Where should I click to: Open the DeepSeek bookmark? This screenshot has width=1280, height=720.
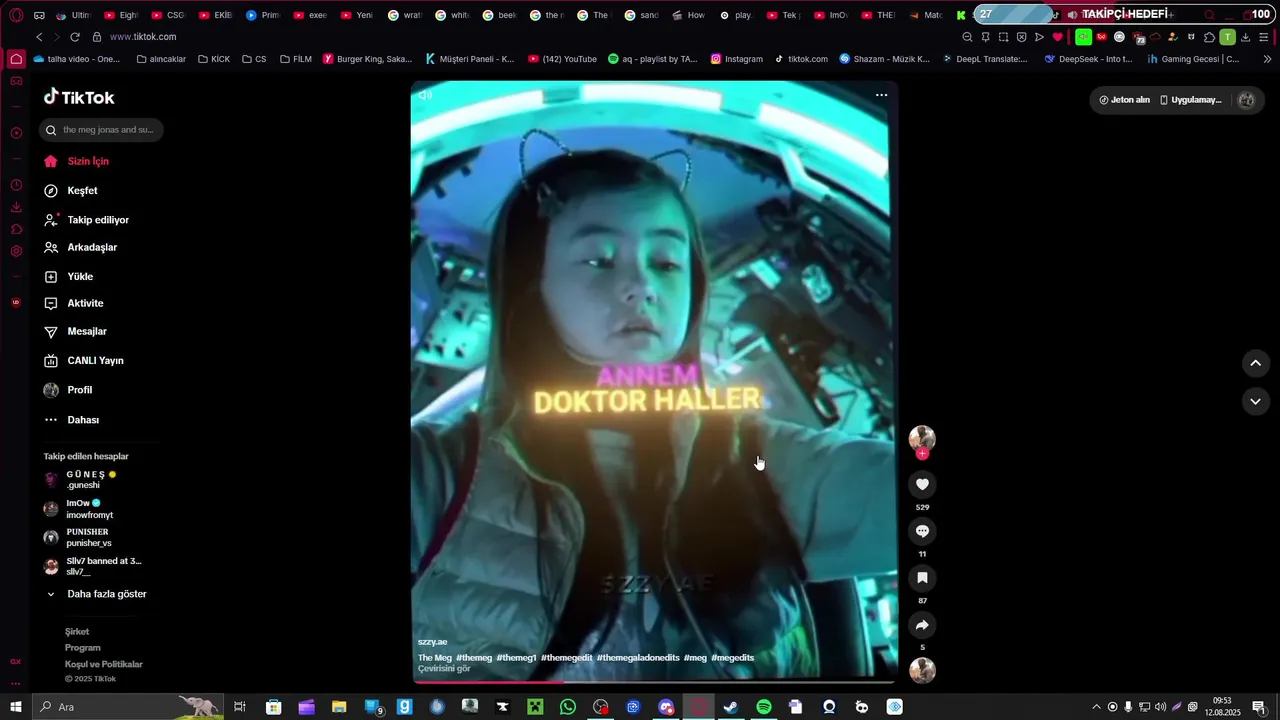pyautogui.click(x=1088, y=59)
